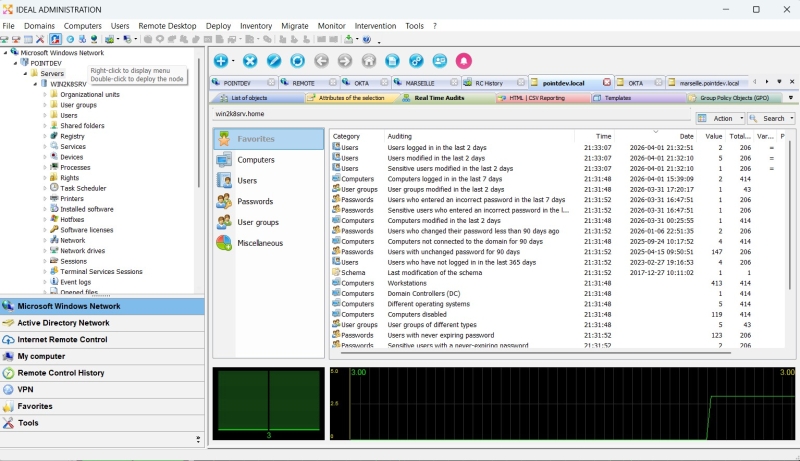
Task: Open the Search dropdown
Action: [x=772, y=118]
